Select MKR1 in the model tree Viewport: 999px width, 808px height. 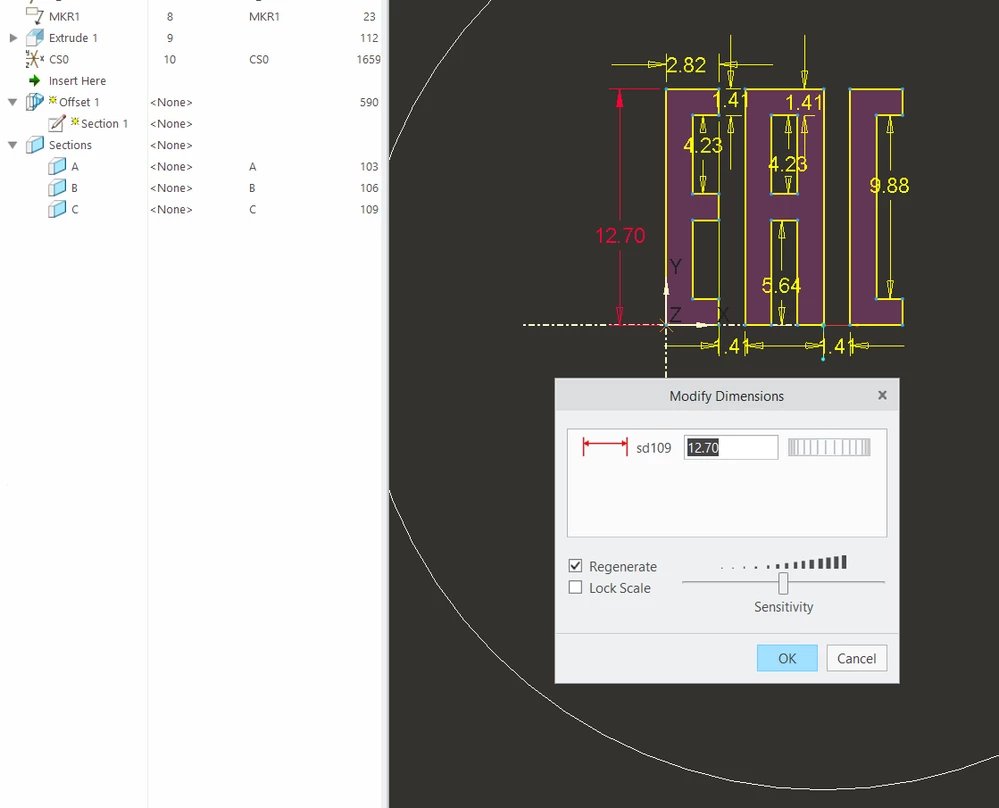(x=64, y=16)
